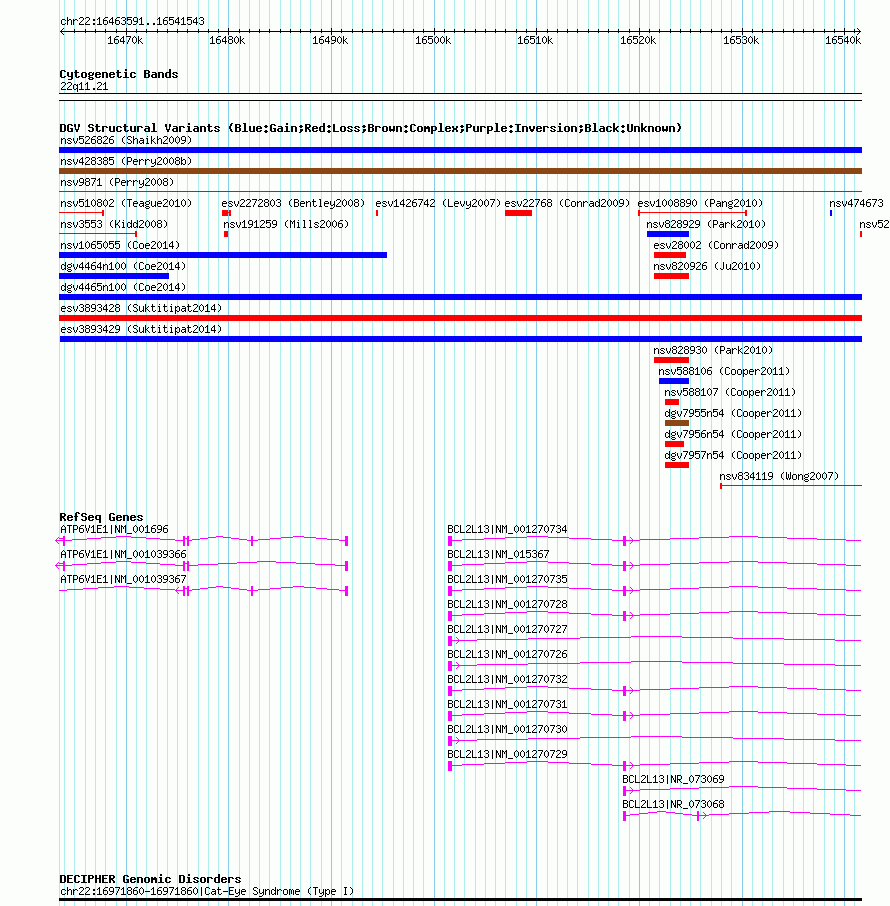Click nsv828930 (Park2010) label
The width and height of the screenshot is (890, 906).
coord(713,350)
